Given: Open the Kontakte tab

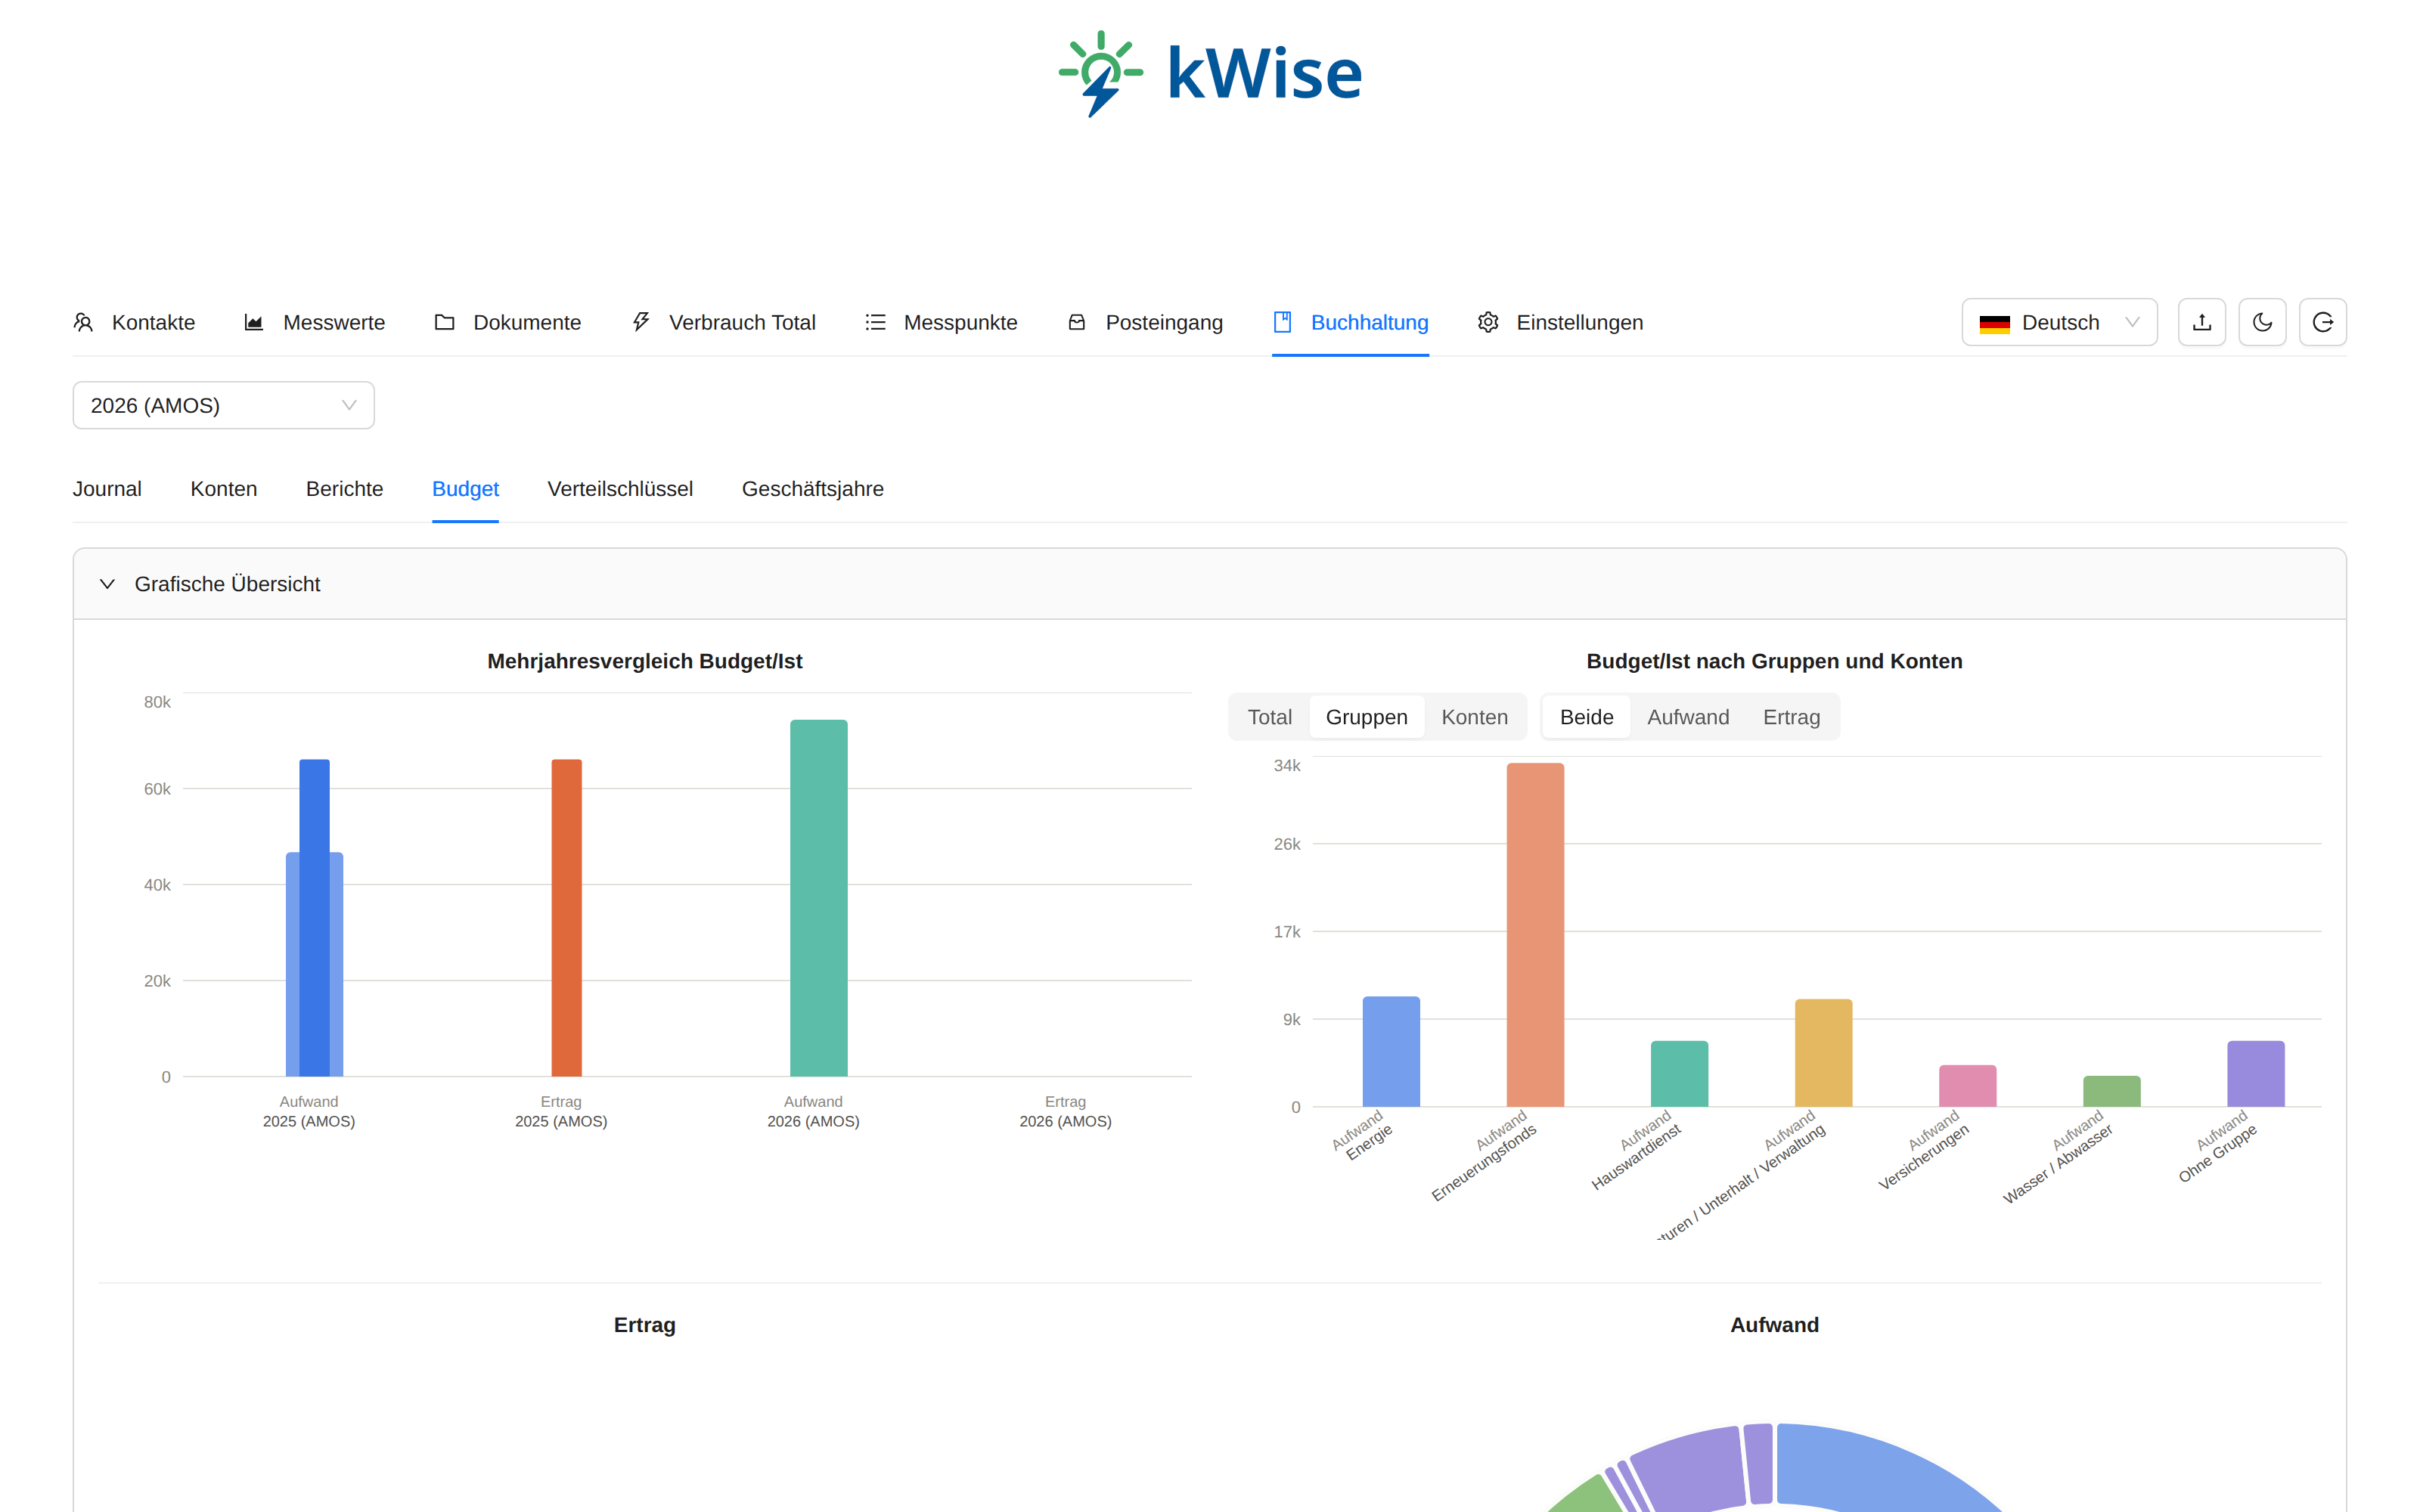Looking at the screenshot, I should point(134,322).
